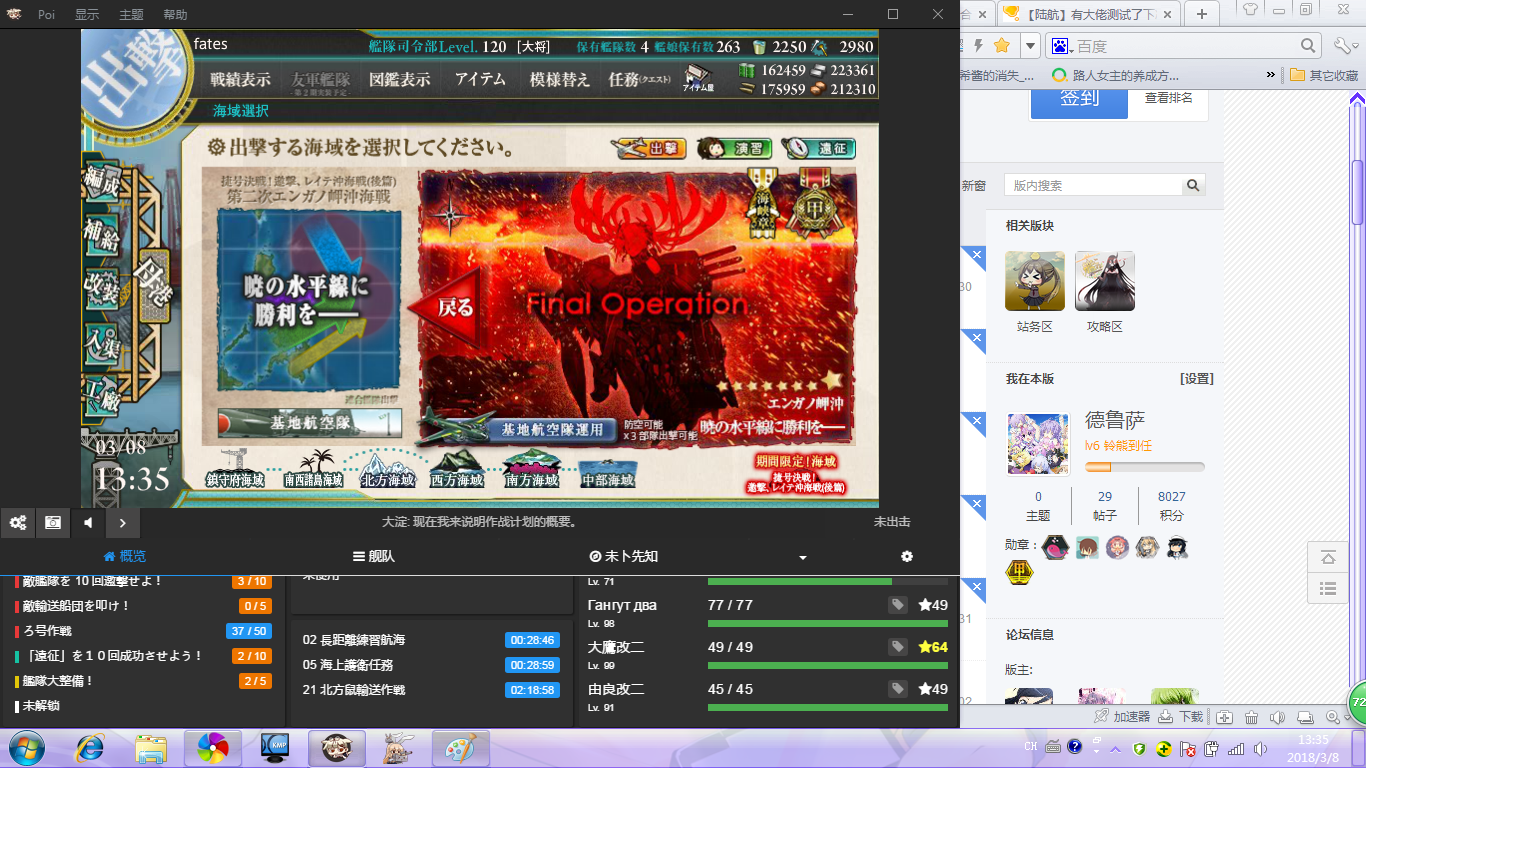The height and width of the screenshot is (864, 1536).
Task: Click the 02:18:58 expedition timer
Action: 532,690
